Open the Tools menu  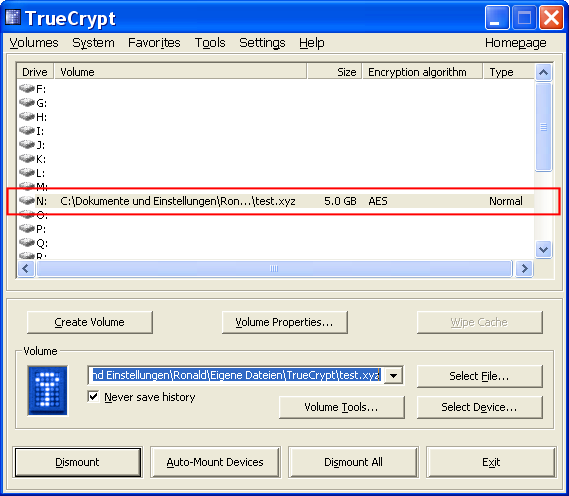tap(210, 43)
